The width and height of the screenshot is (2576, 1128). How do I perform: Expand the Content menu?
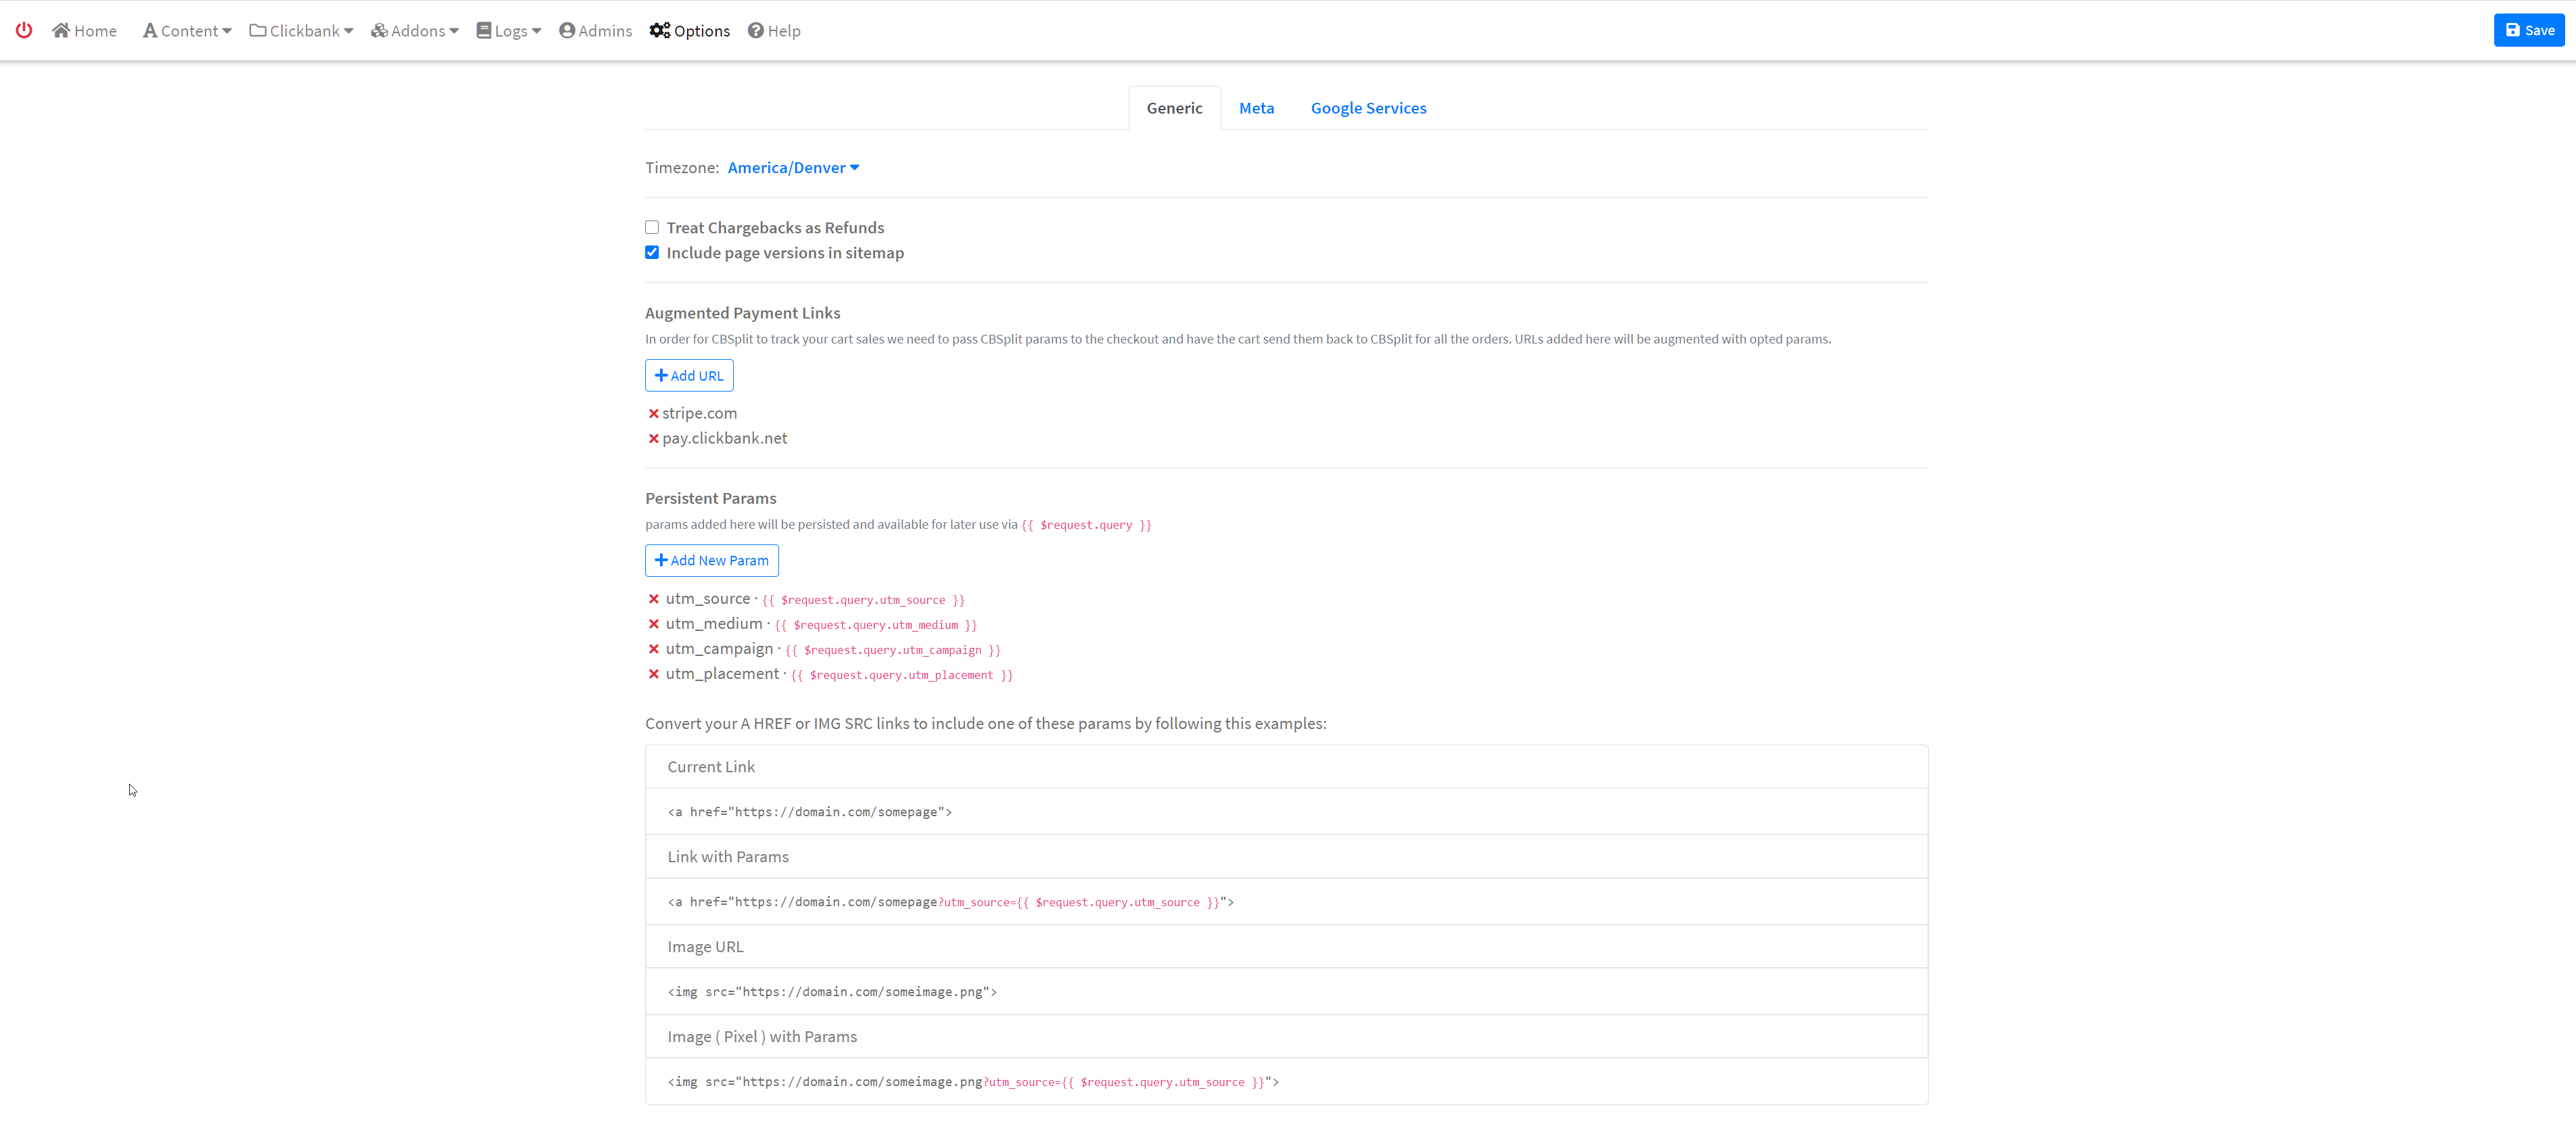pos(187,31)
